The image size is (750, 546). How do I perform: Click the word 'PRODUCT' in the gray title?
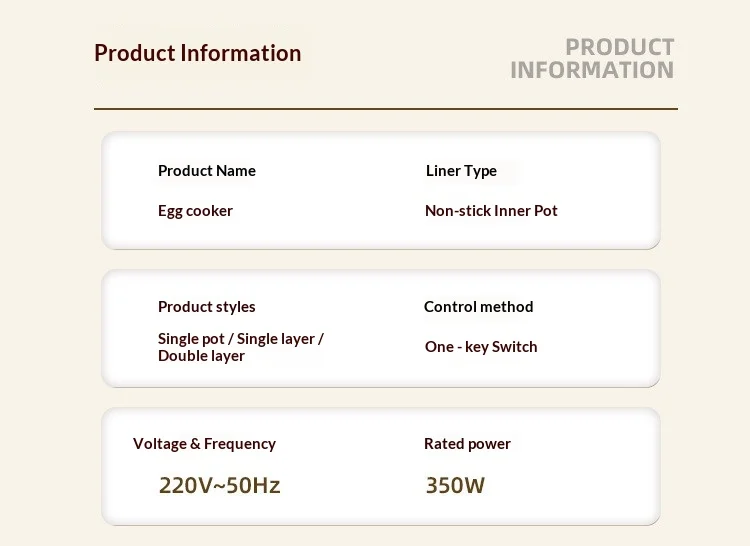click(620, 47)
